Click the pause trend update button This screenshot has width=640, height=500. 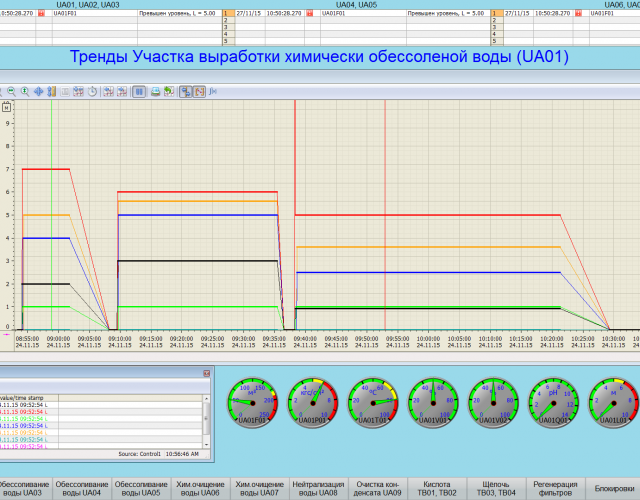(140, 91)
